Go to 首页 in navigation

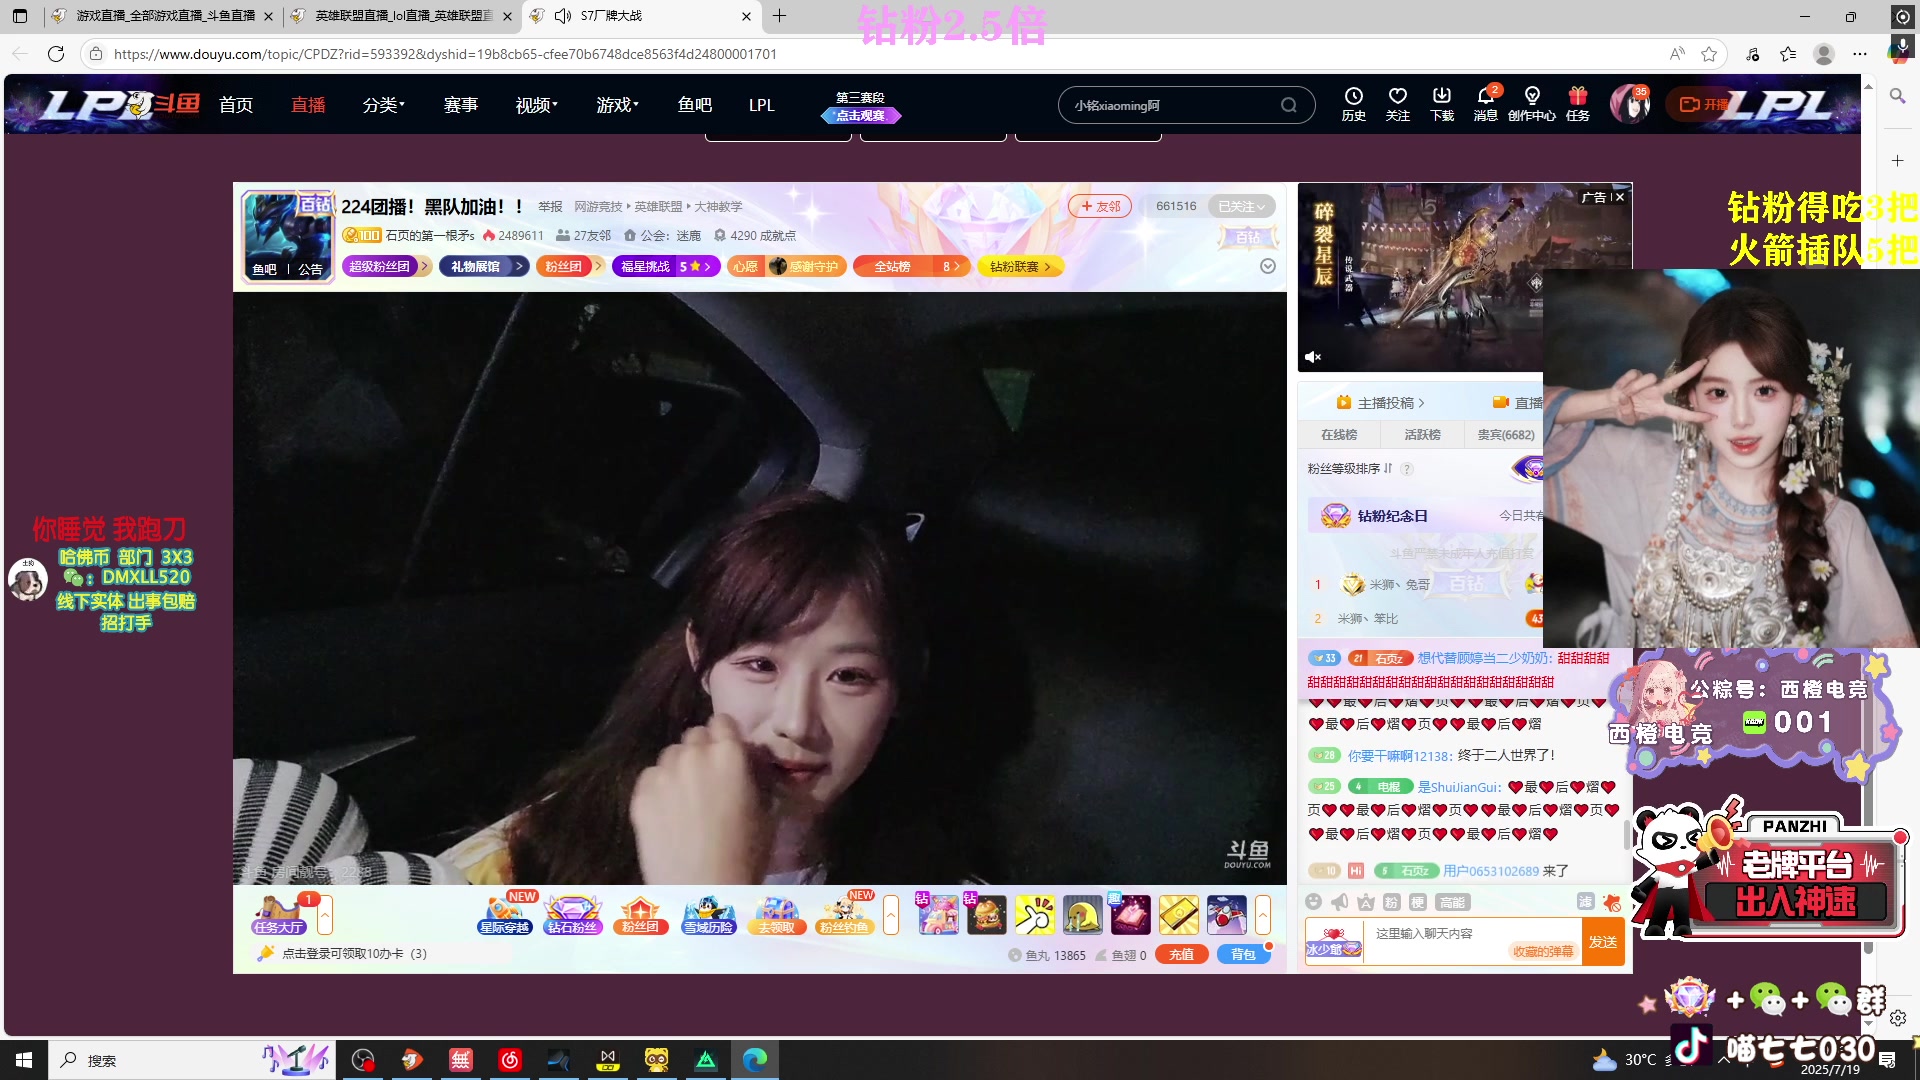[236, 105]
